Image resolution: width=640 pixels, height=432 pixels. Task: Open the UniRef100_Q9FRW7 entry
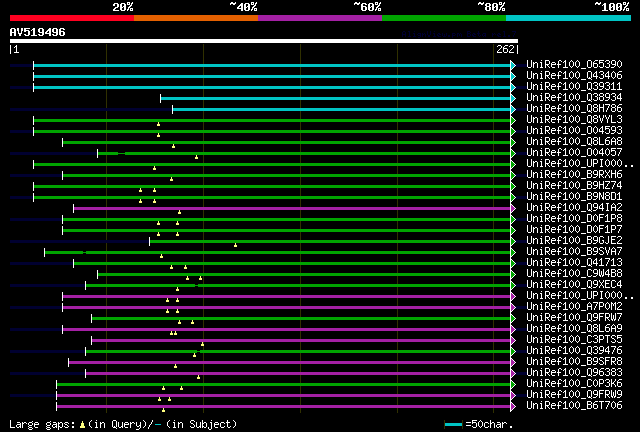coord(574,318)
